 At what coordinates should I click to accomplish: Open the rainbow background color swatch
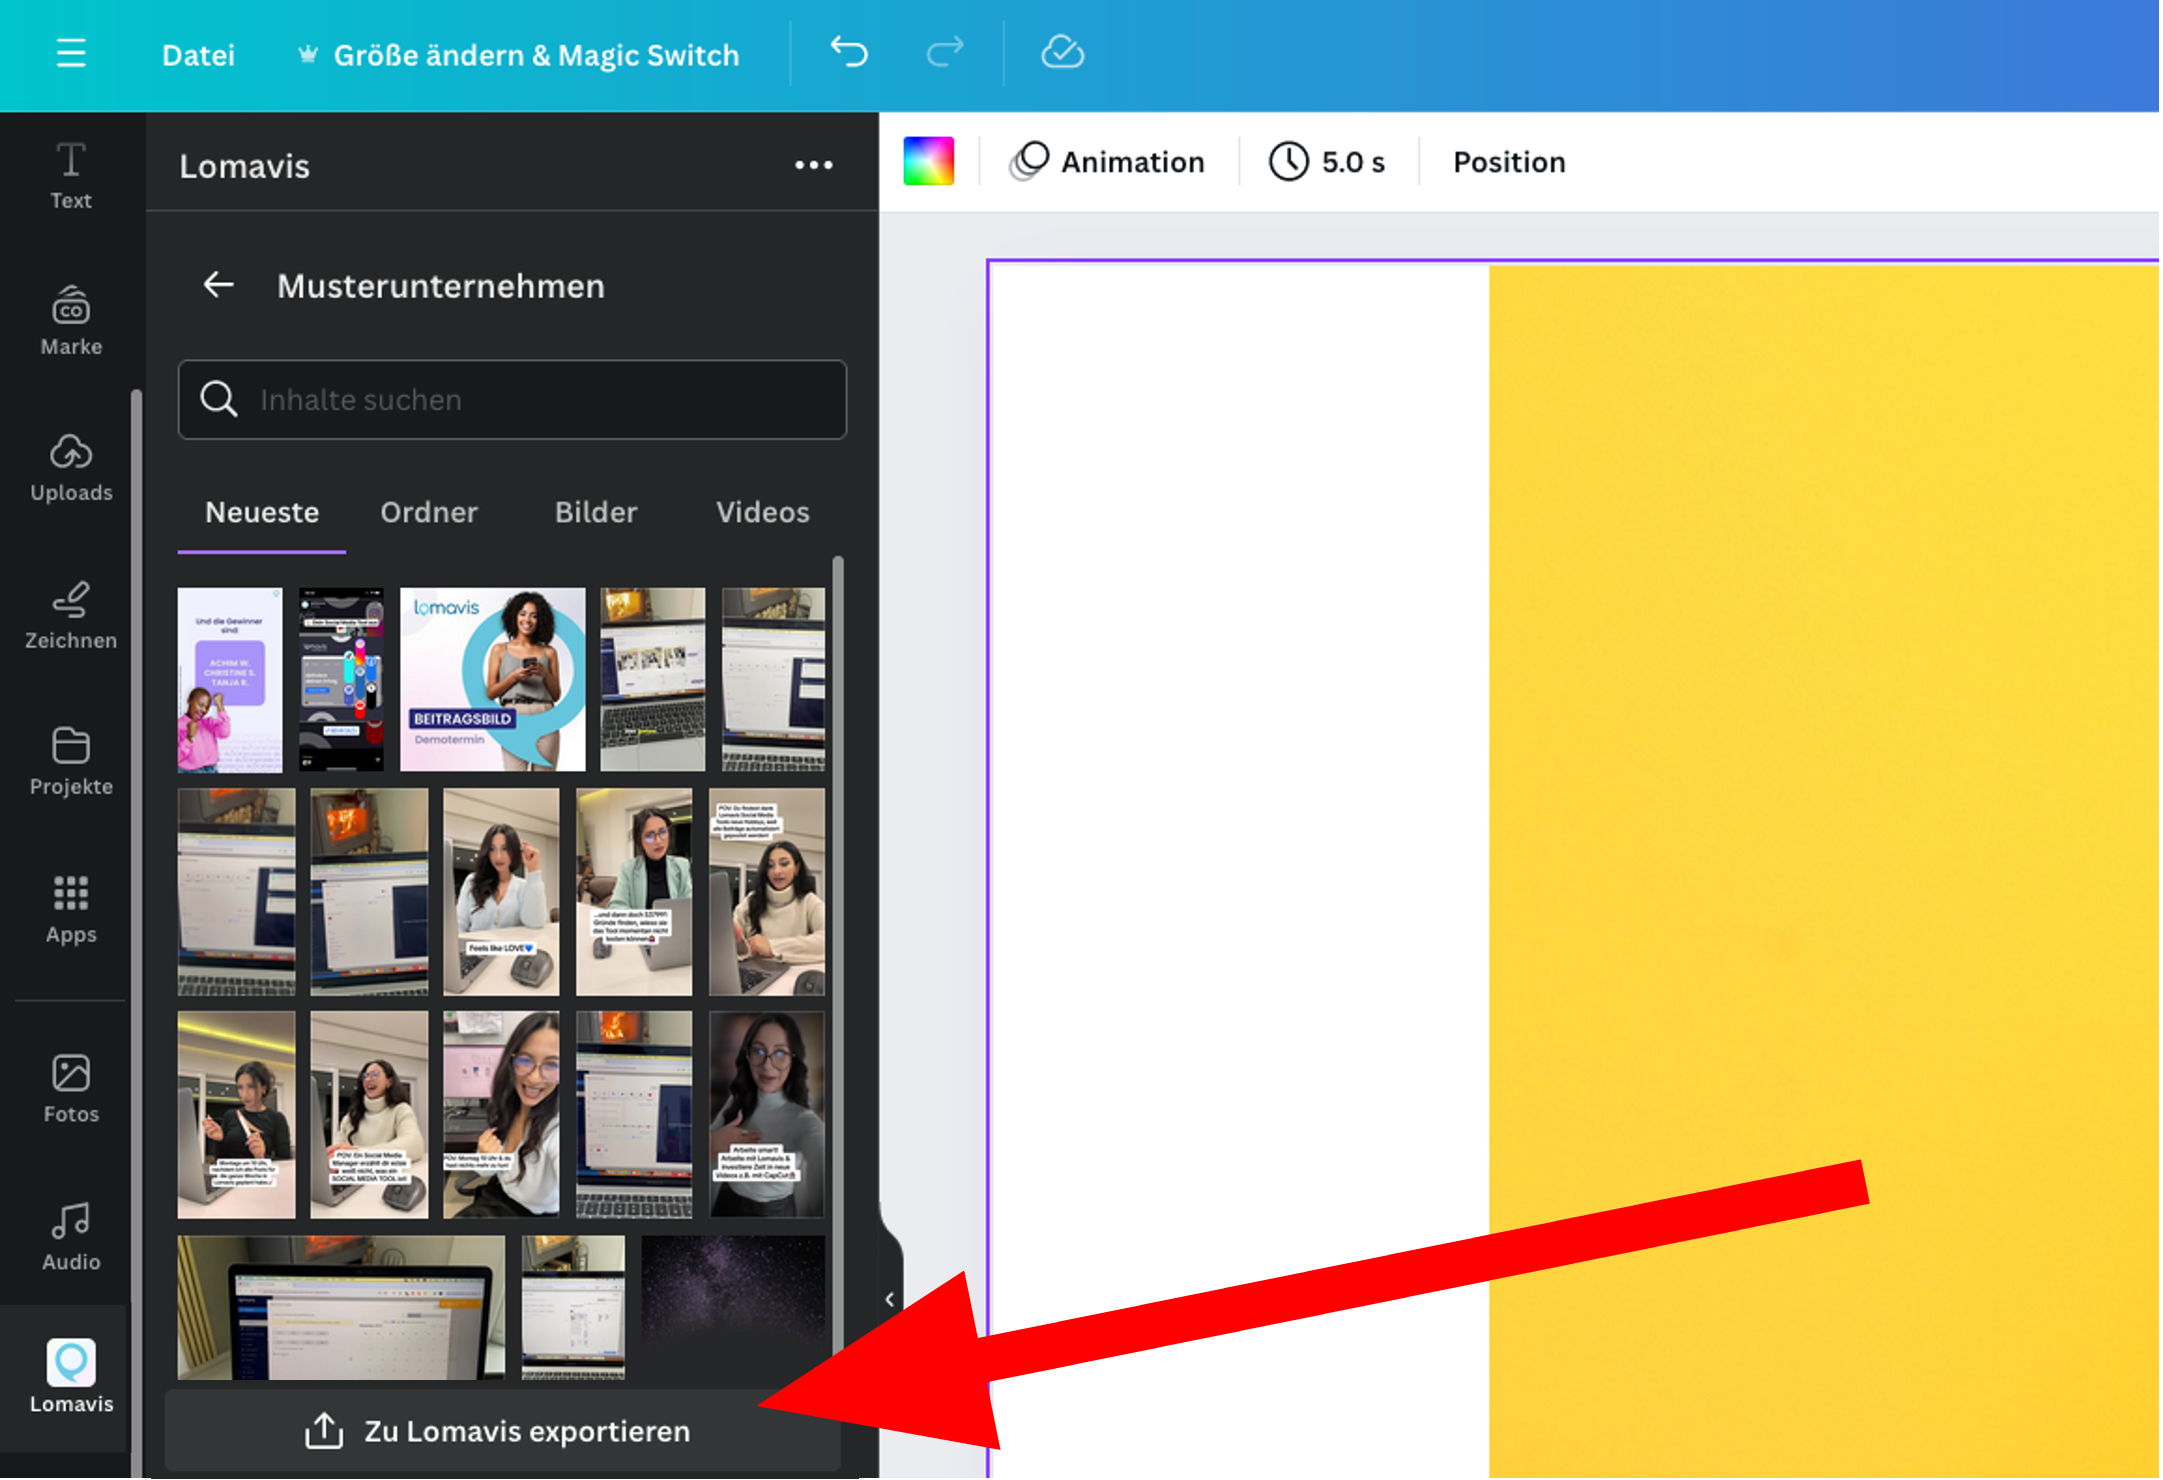click(x=928, y=161)
